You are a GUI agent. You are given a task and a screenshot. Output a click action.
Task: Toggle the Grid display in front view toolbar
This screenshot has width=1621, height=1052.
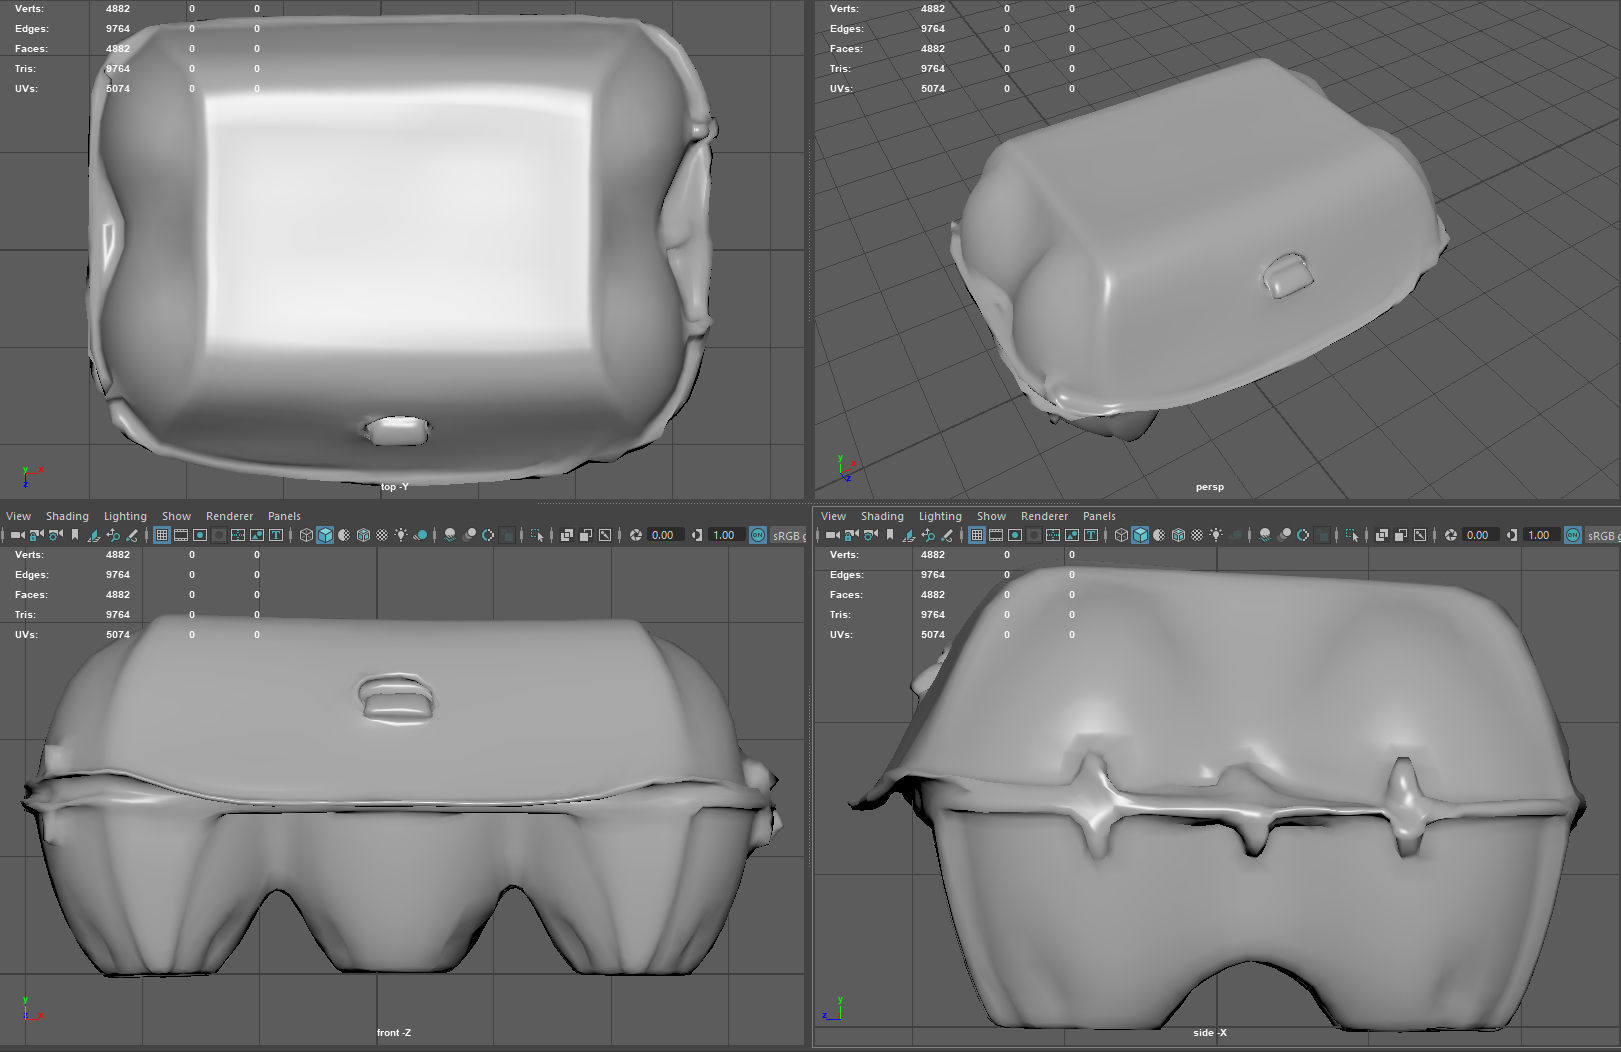tap(161, 535)
